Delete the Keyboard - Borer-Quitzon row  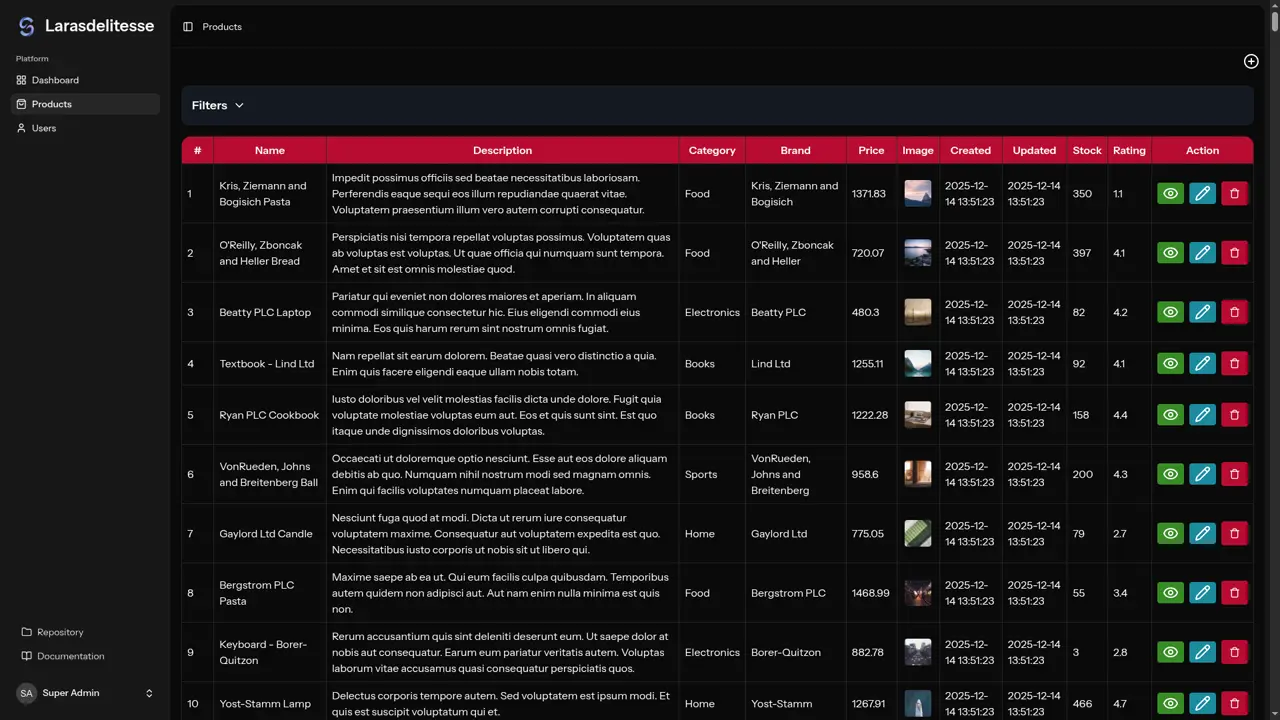(x=1234, y=652)
